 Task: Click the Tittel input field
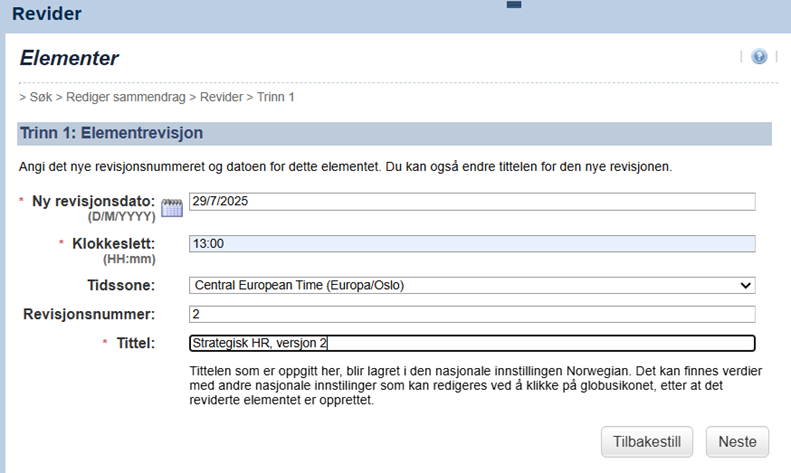pyautogui.click(x=472, y=343)
